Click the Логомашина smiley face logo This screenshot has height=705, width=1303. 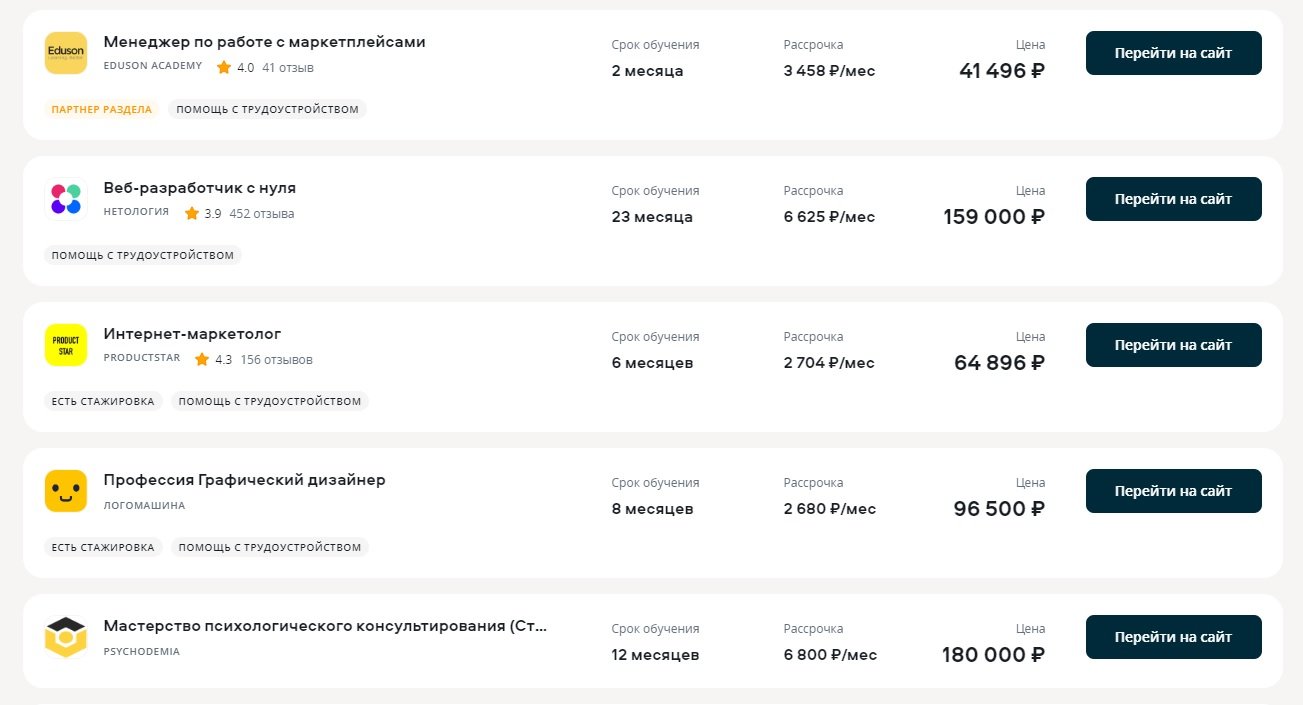(x=66, y=491)
